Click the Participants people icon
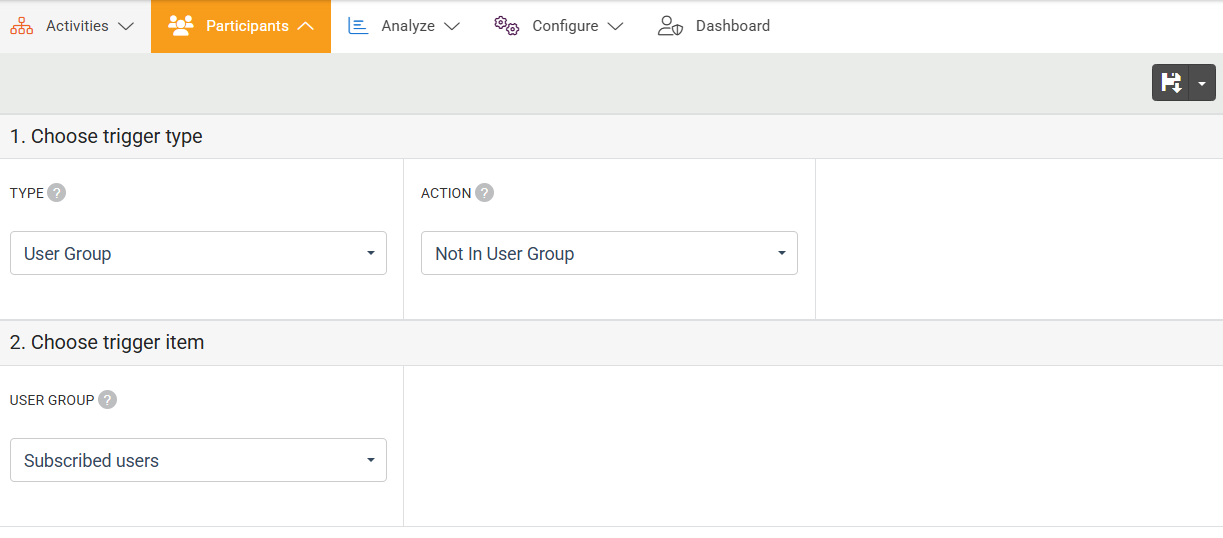The image size is (1223, 538). pos(181,26)
